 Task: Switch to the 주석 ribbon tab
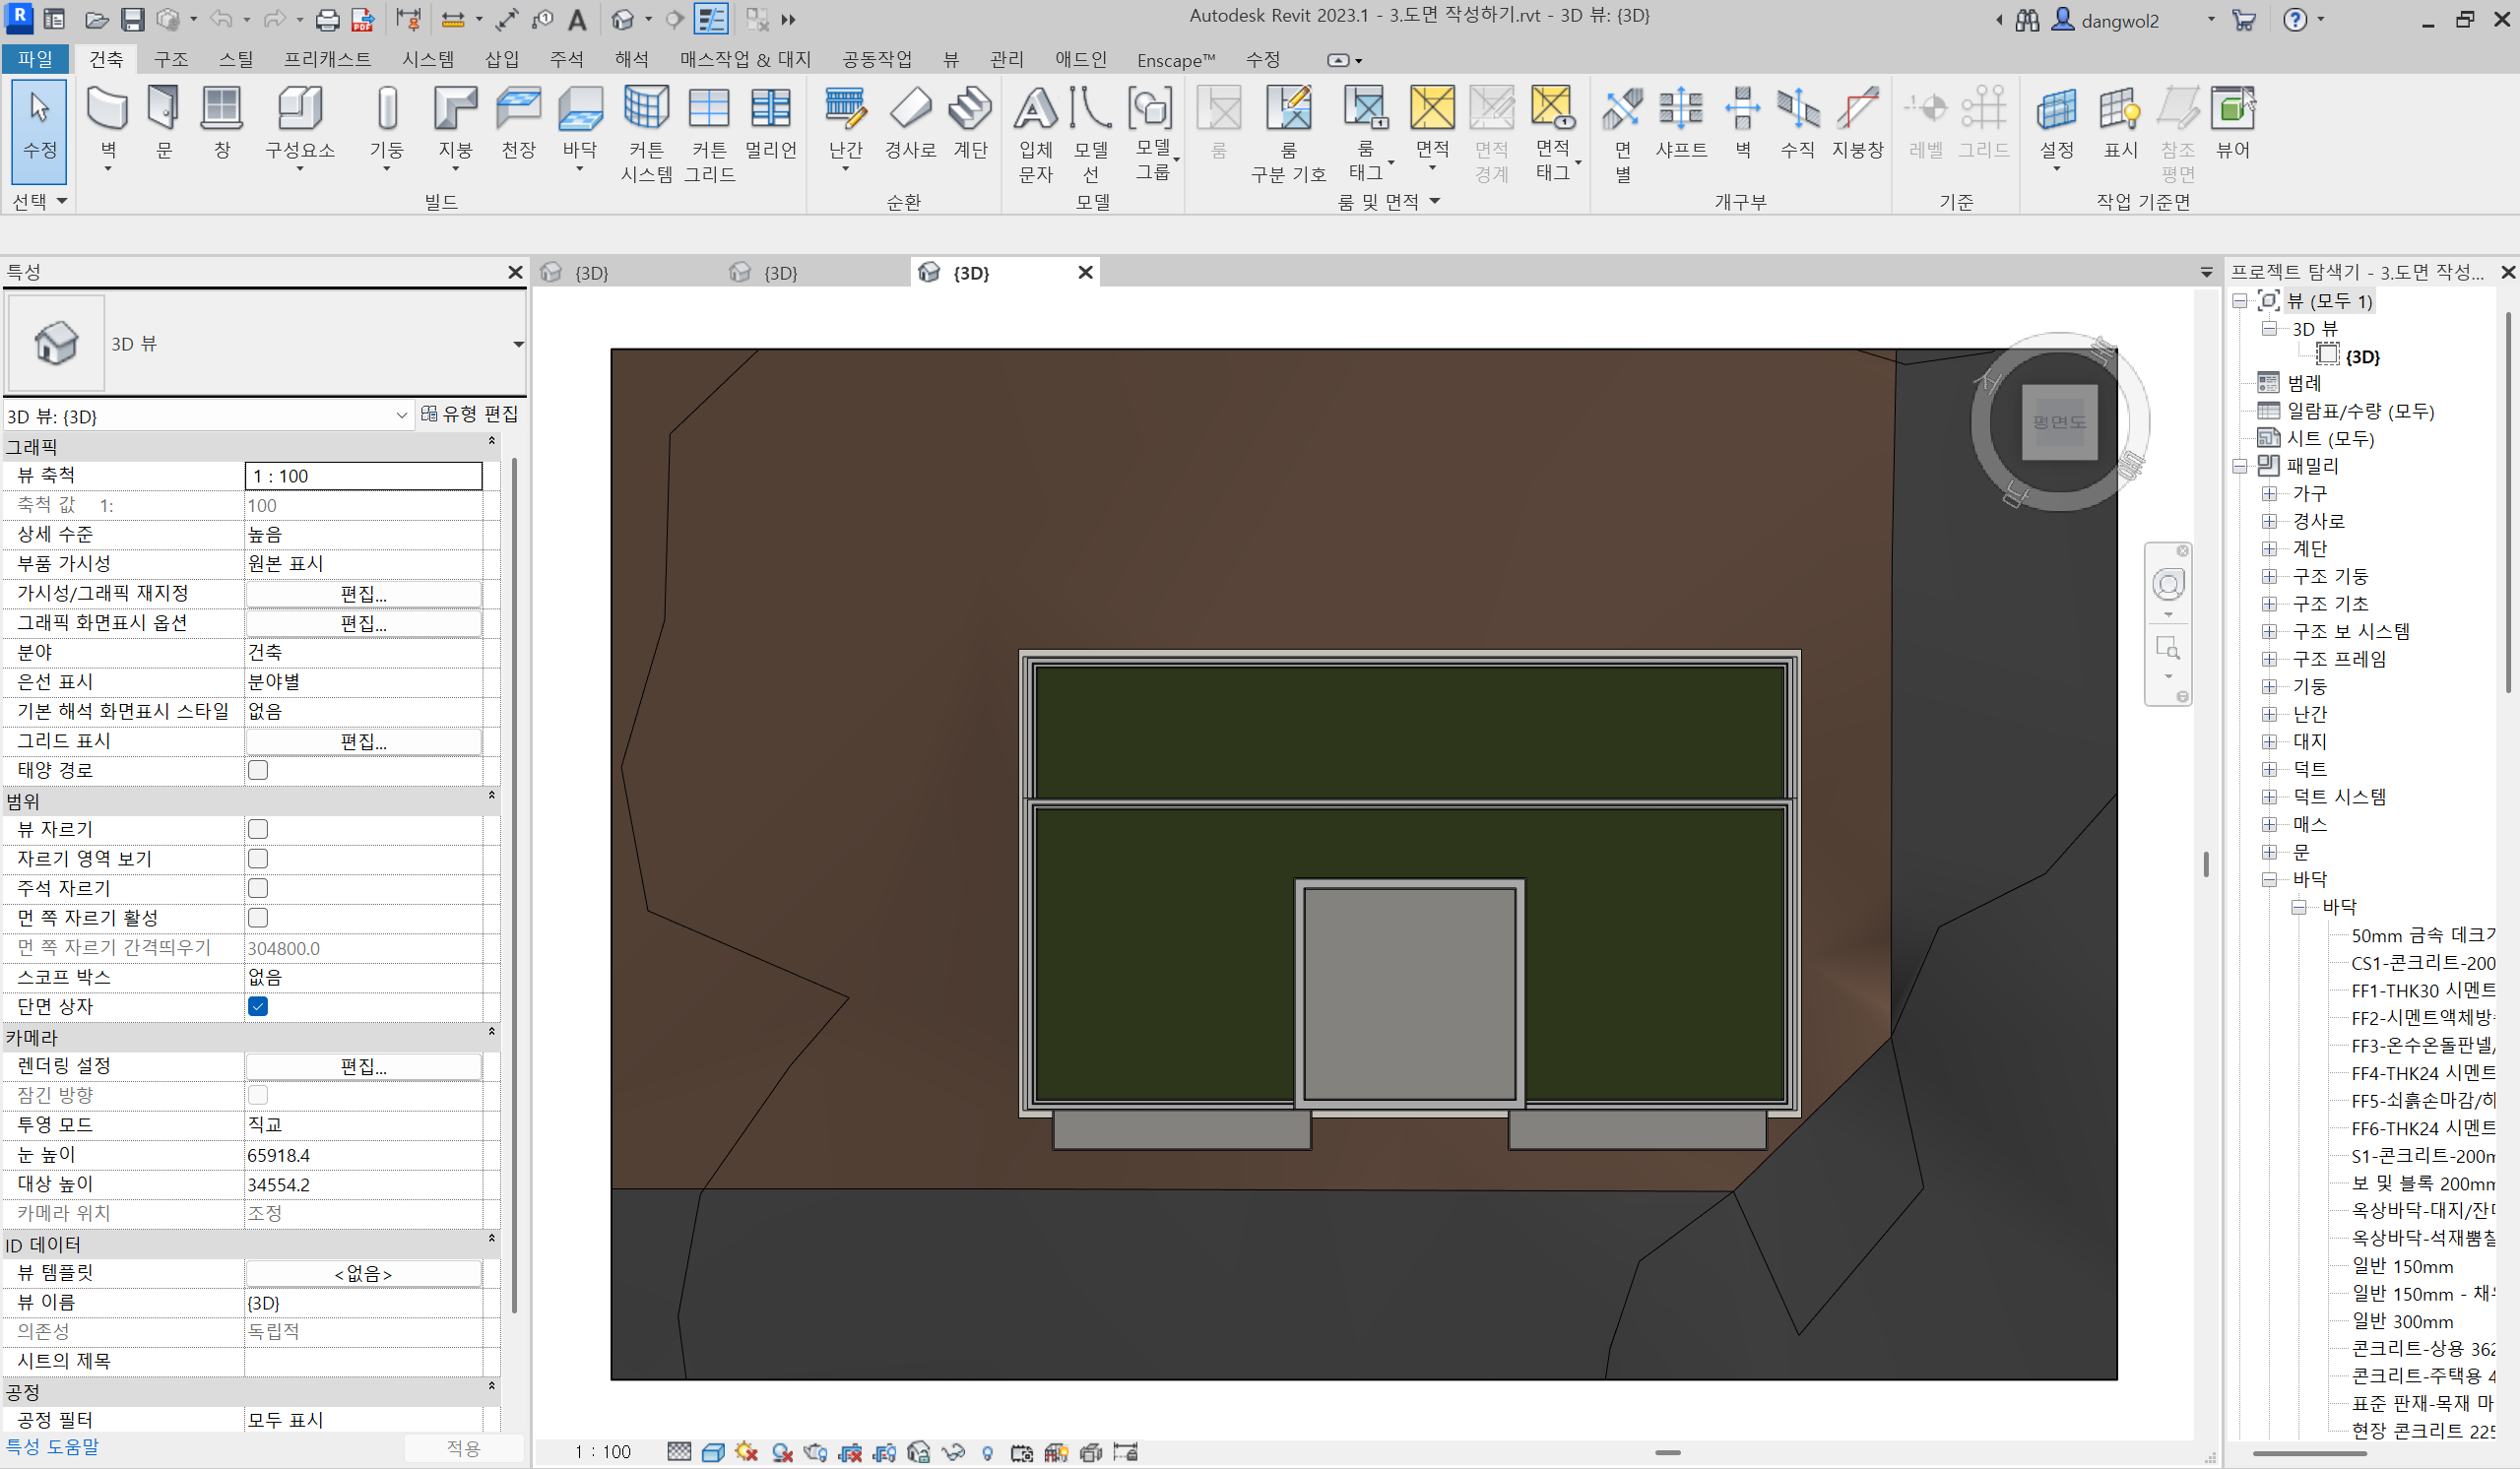(566, 59)
